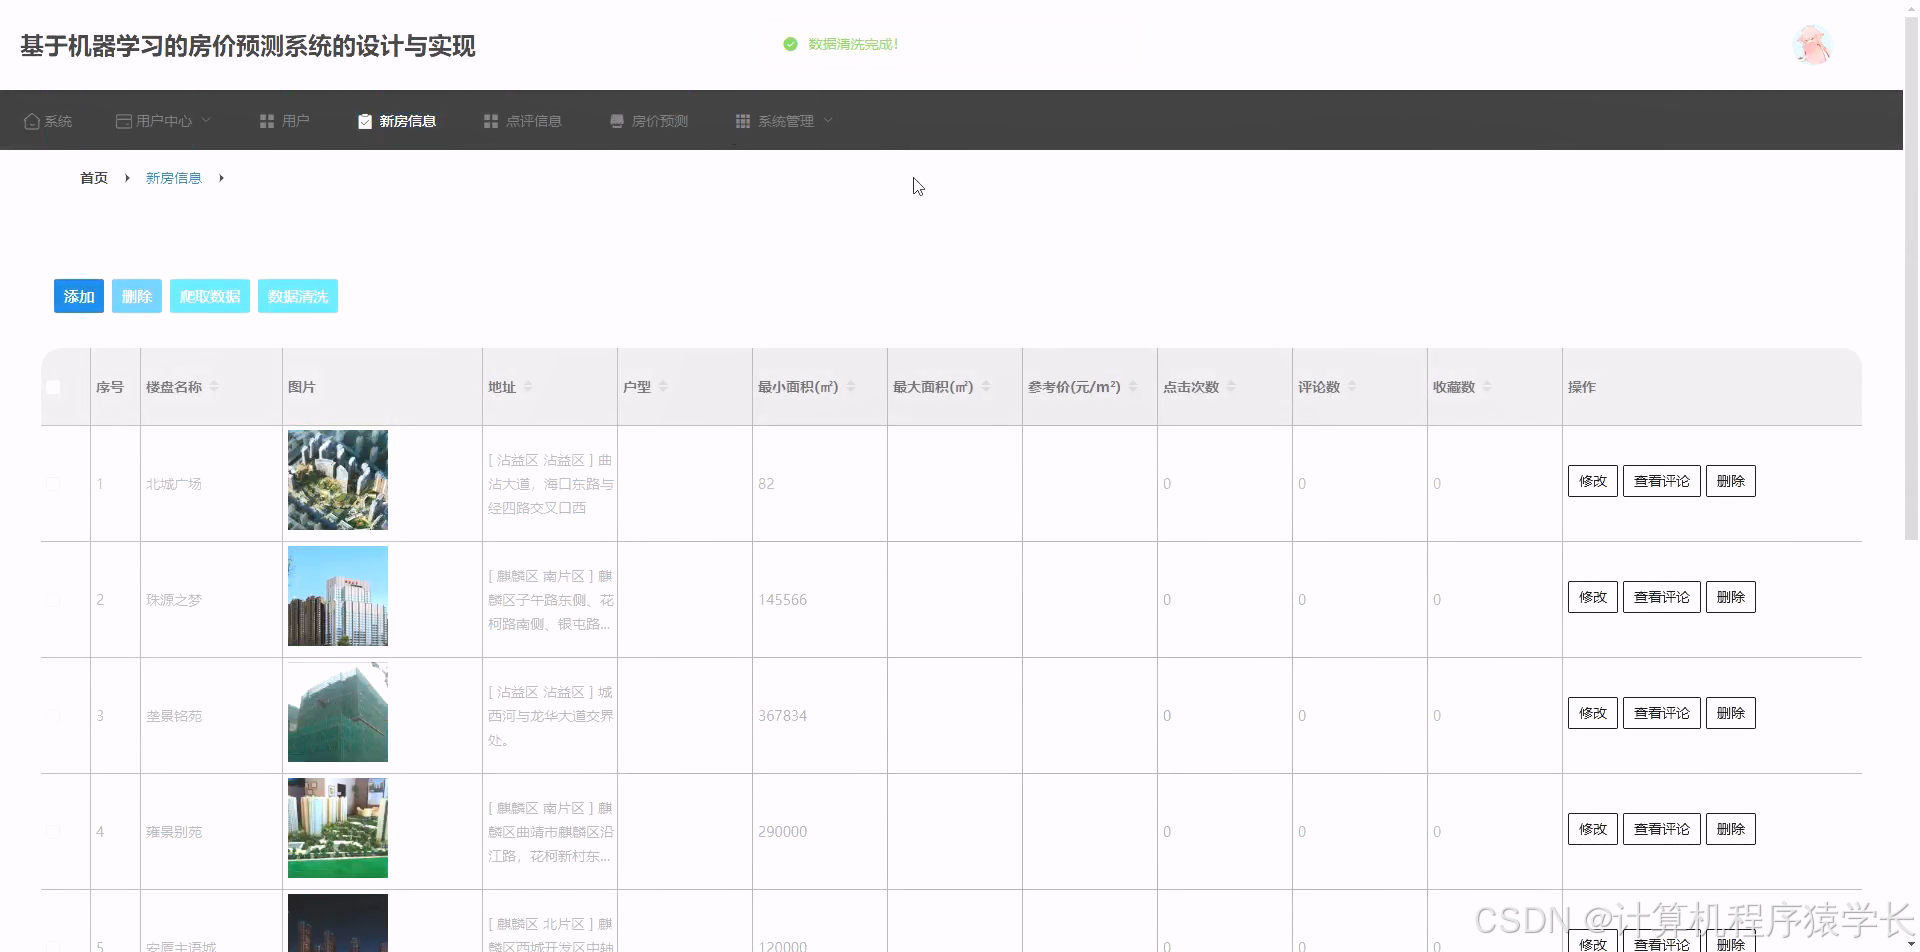Click the 最小面积 value 290000

click(x=782, y=832)
